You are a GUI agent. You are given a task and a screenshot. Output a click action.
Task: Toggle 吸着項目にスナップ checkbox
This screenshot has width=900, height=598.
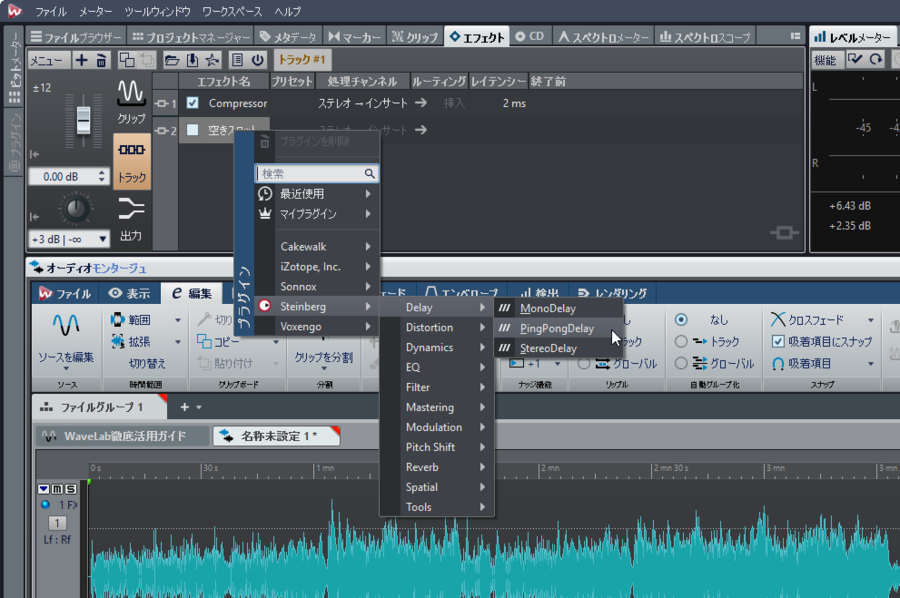coord(778,341)
